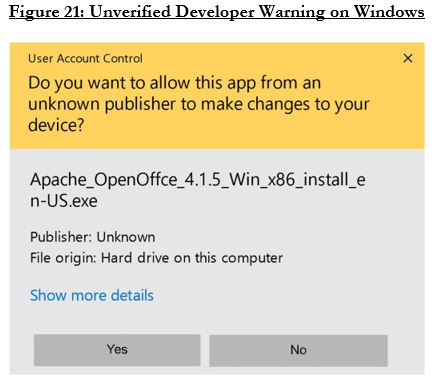The height and width of the screenshot is (381, 438).
Task: Click the 'File origin:' label
Action: [x=63, y=258]
